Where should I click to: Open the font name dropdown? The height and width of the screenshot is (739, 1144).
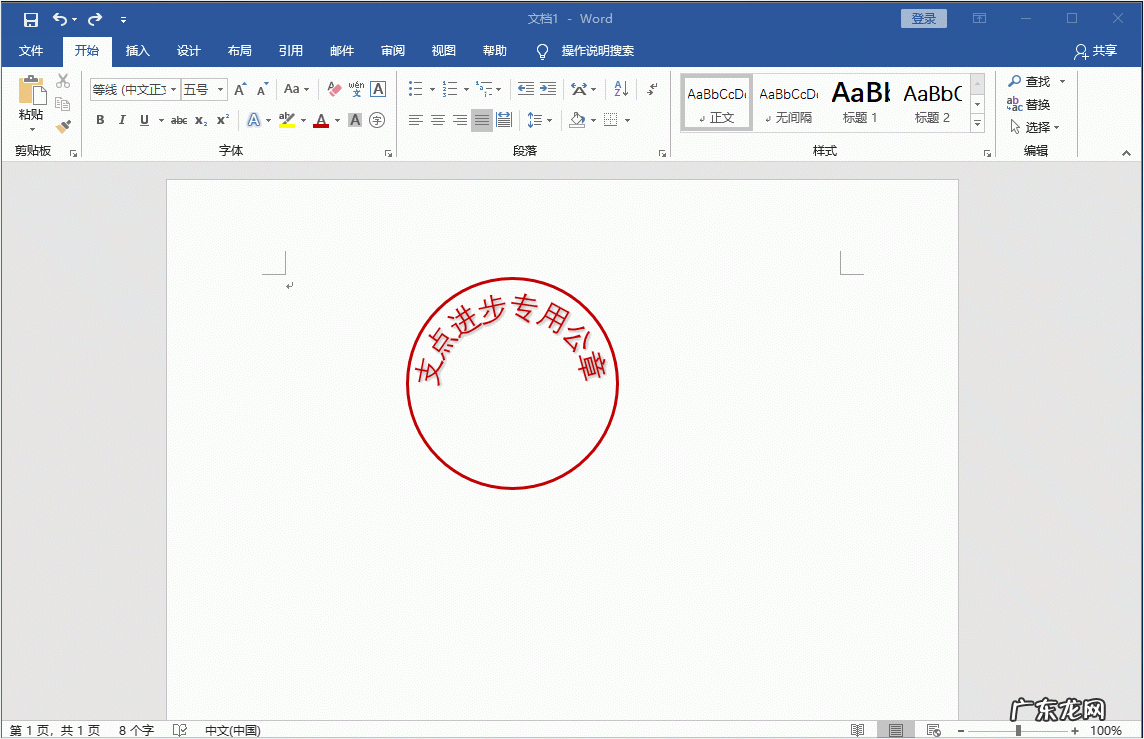tap(174, 90)
